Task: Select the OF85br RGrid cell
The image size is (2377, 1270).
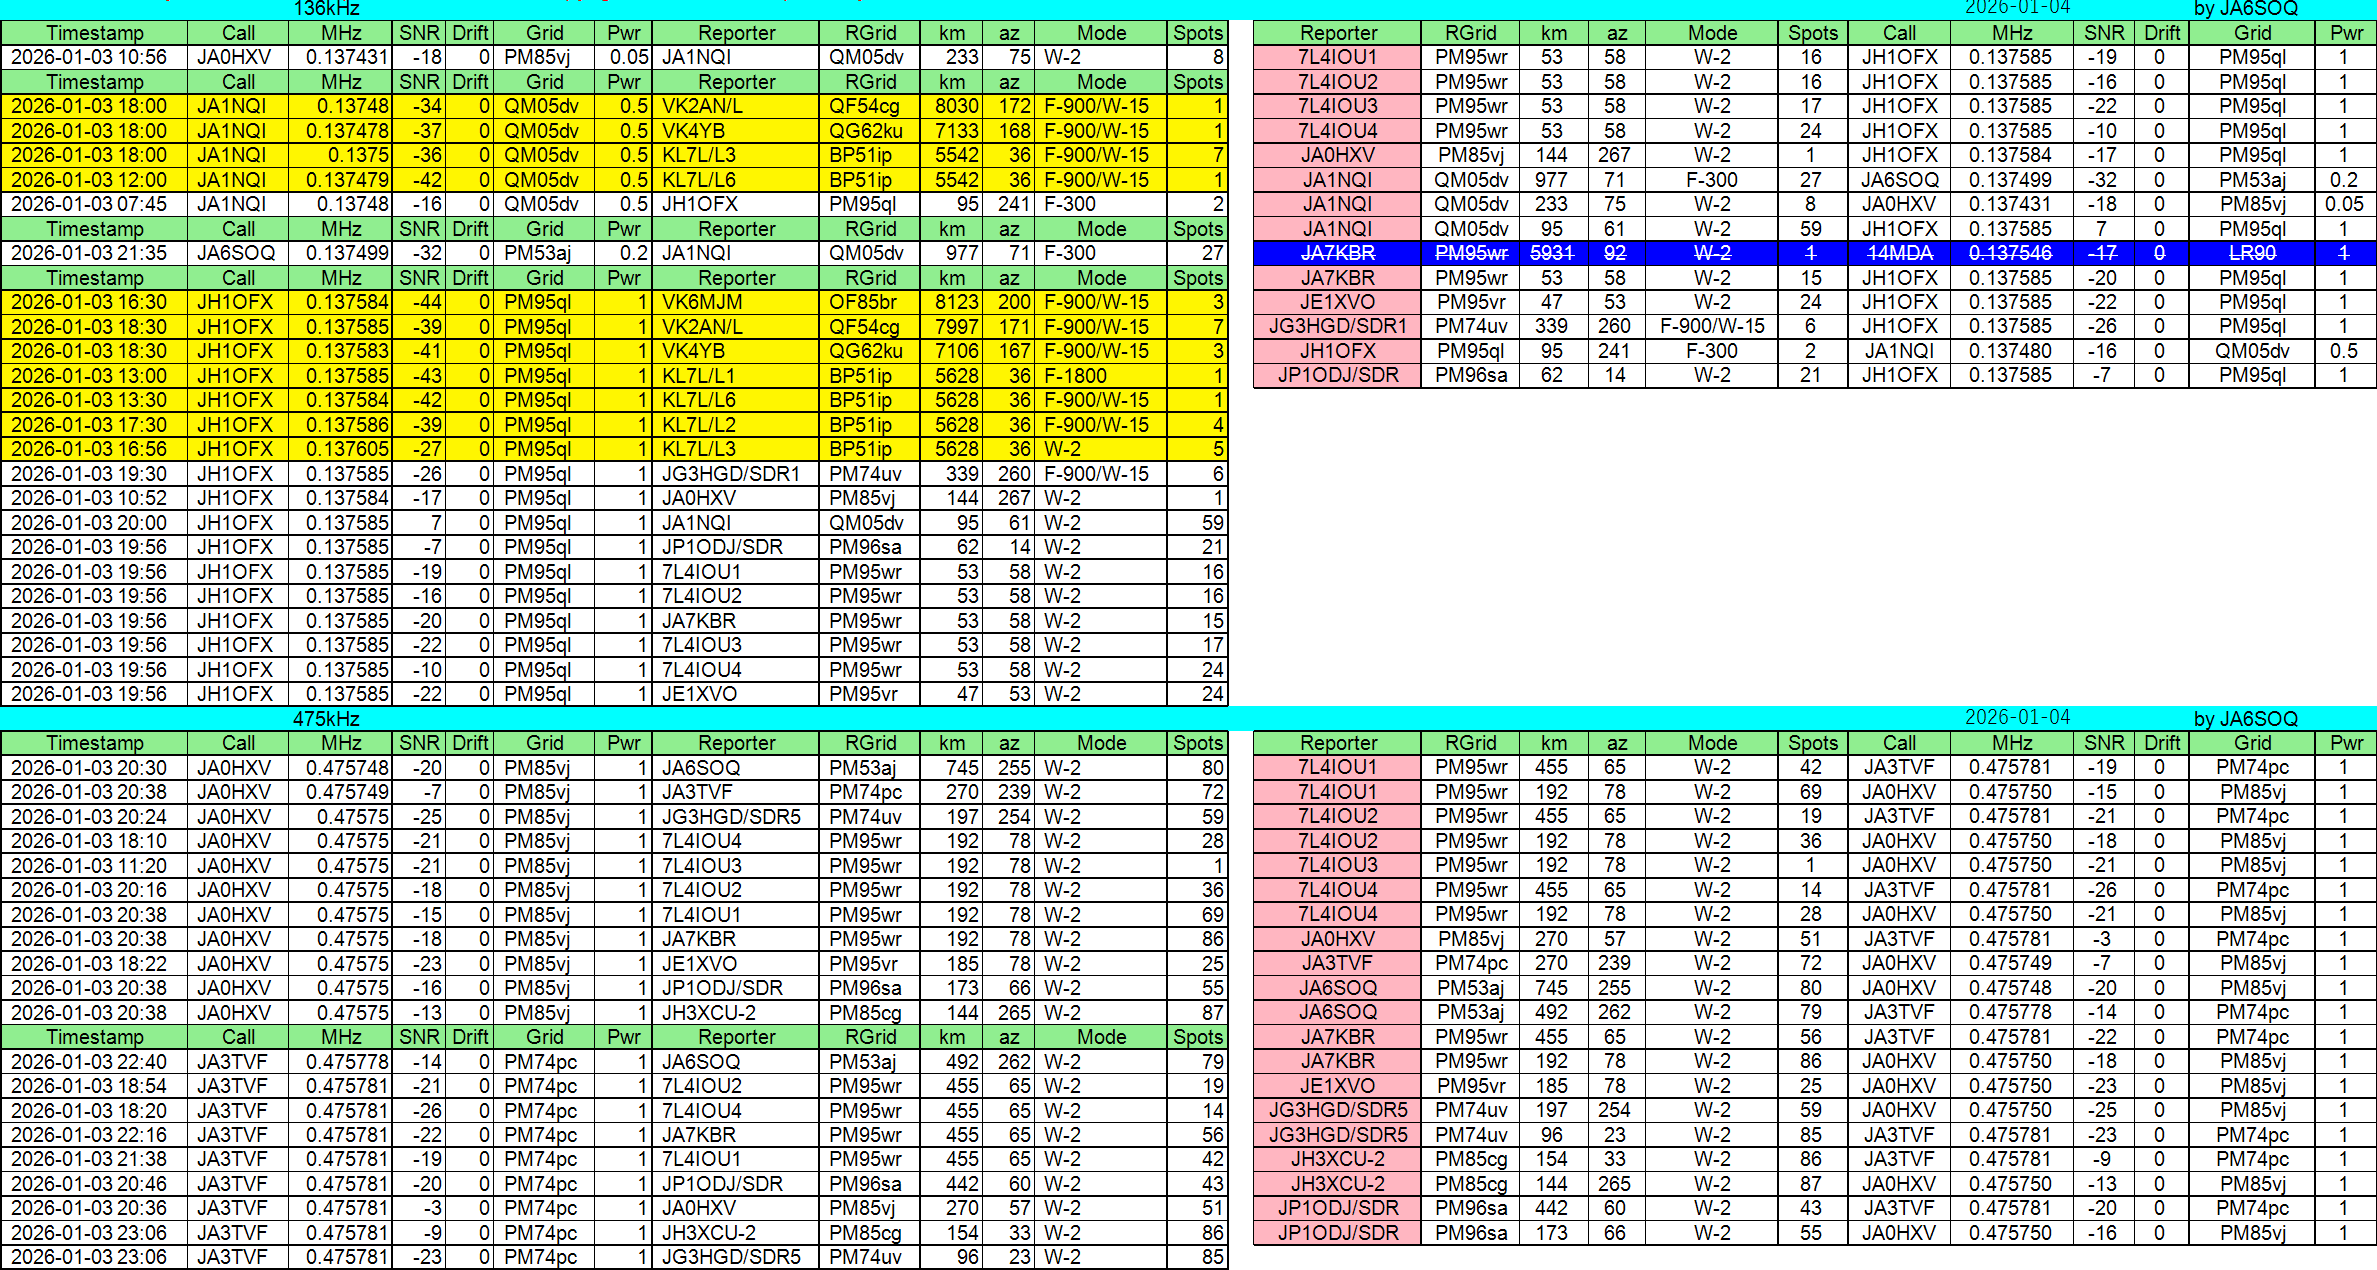Action: coord(864,302)
